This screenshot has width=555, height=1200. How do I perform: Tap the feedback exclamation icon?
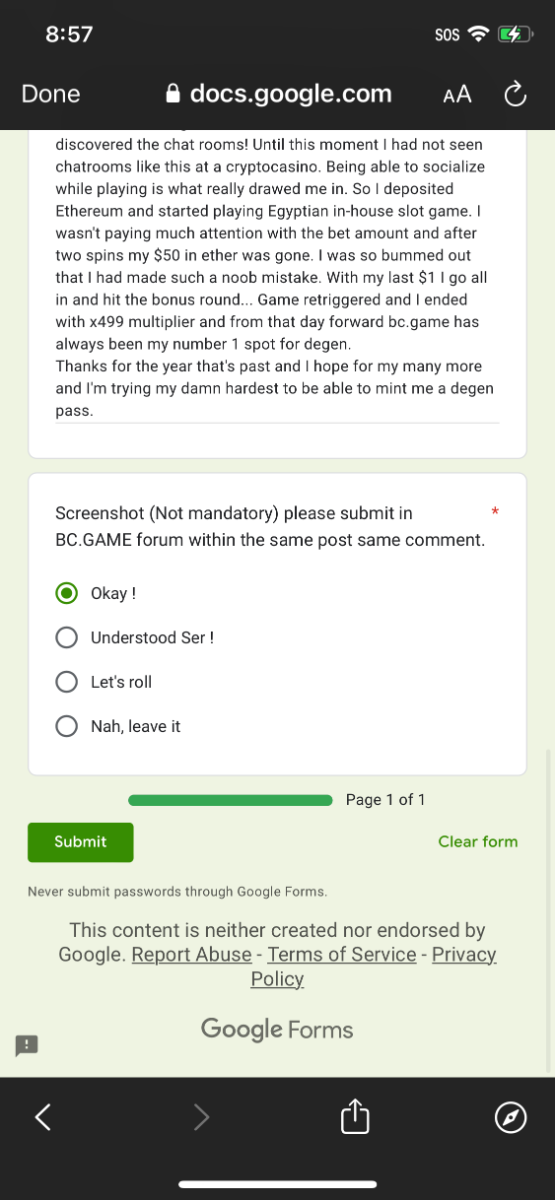click(x=26, y=1045)
